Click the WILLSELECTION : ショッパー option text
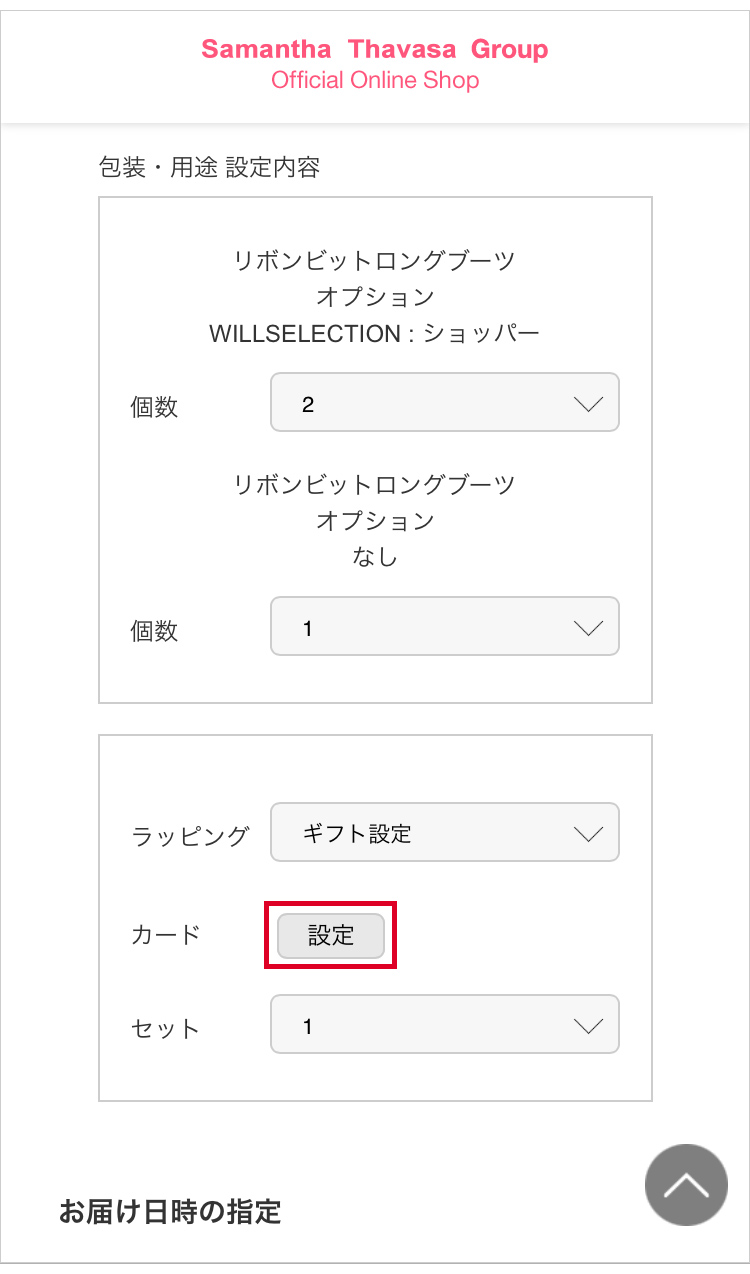 click(375, 334)
